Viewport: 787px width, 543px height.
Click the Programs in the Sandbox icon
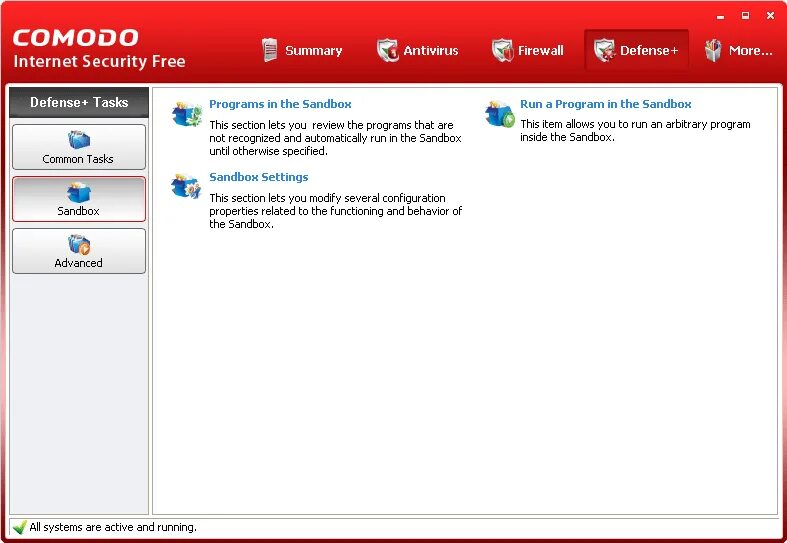[187, 114]
